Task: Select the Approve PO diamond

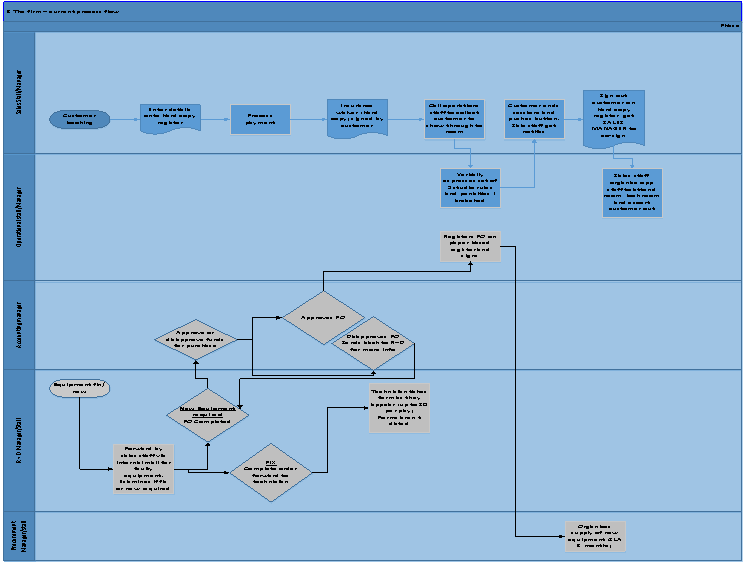Action: (322, 317)
